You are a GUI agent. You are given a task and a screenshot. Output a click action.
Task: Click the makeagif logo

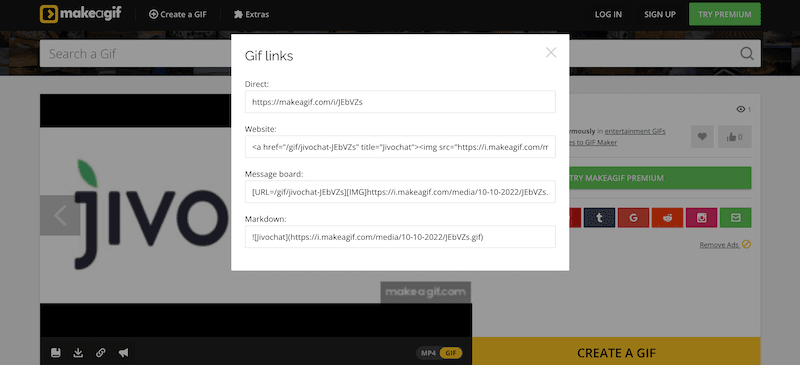point(81,14)
